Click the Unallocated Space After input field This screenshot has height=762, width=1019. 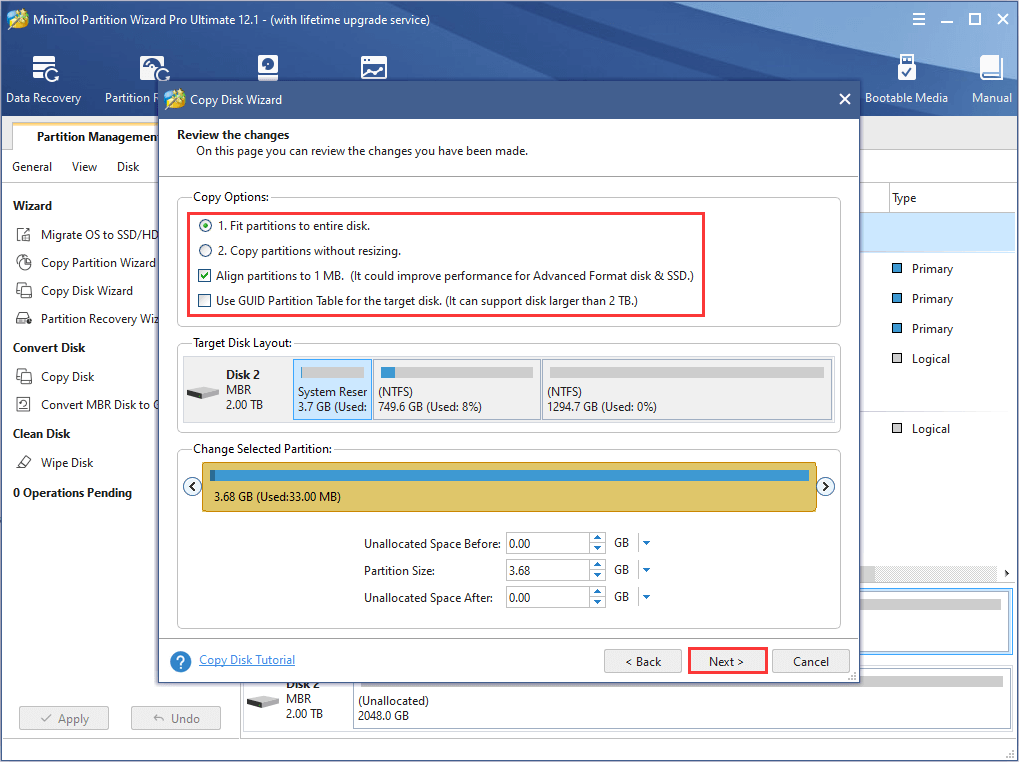[547, 598]
